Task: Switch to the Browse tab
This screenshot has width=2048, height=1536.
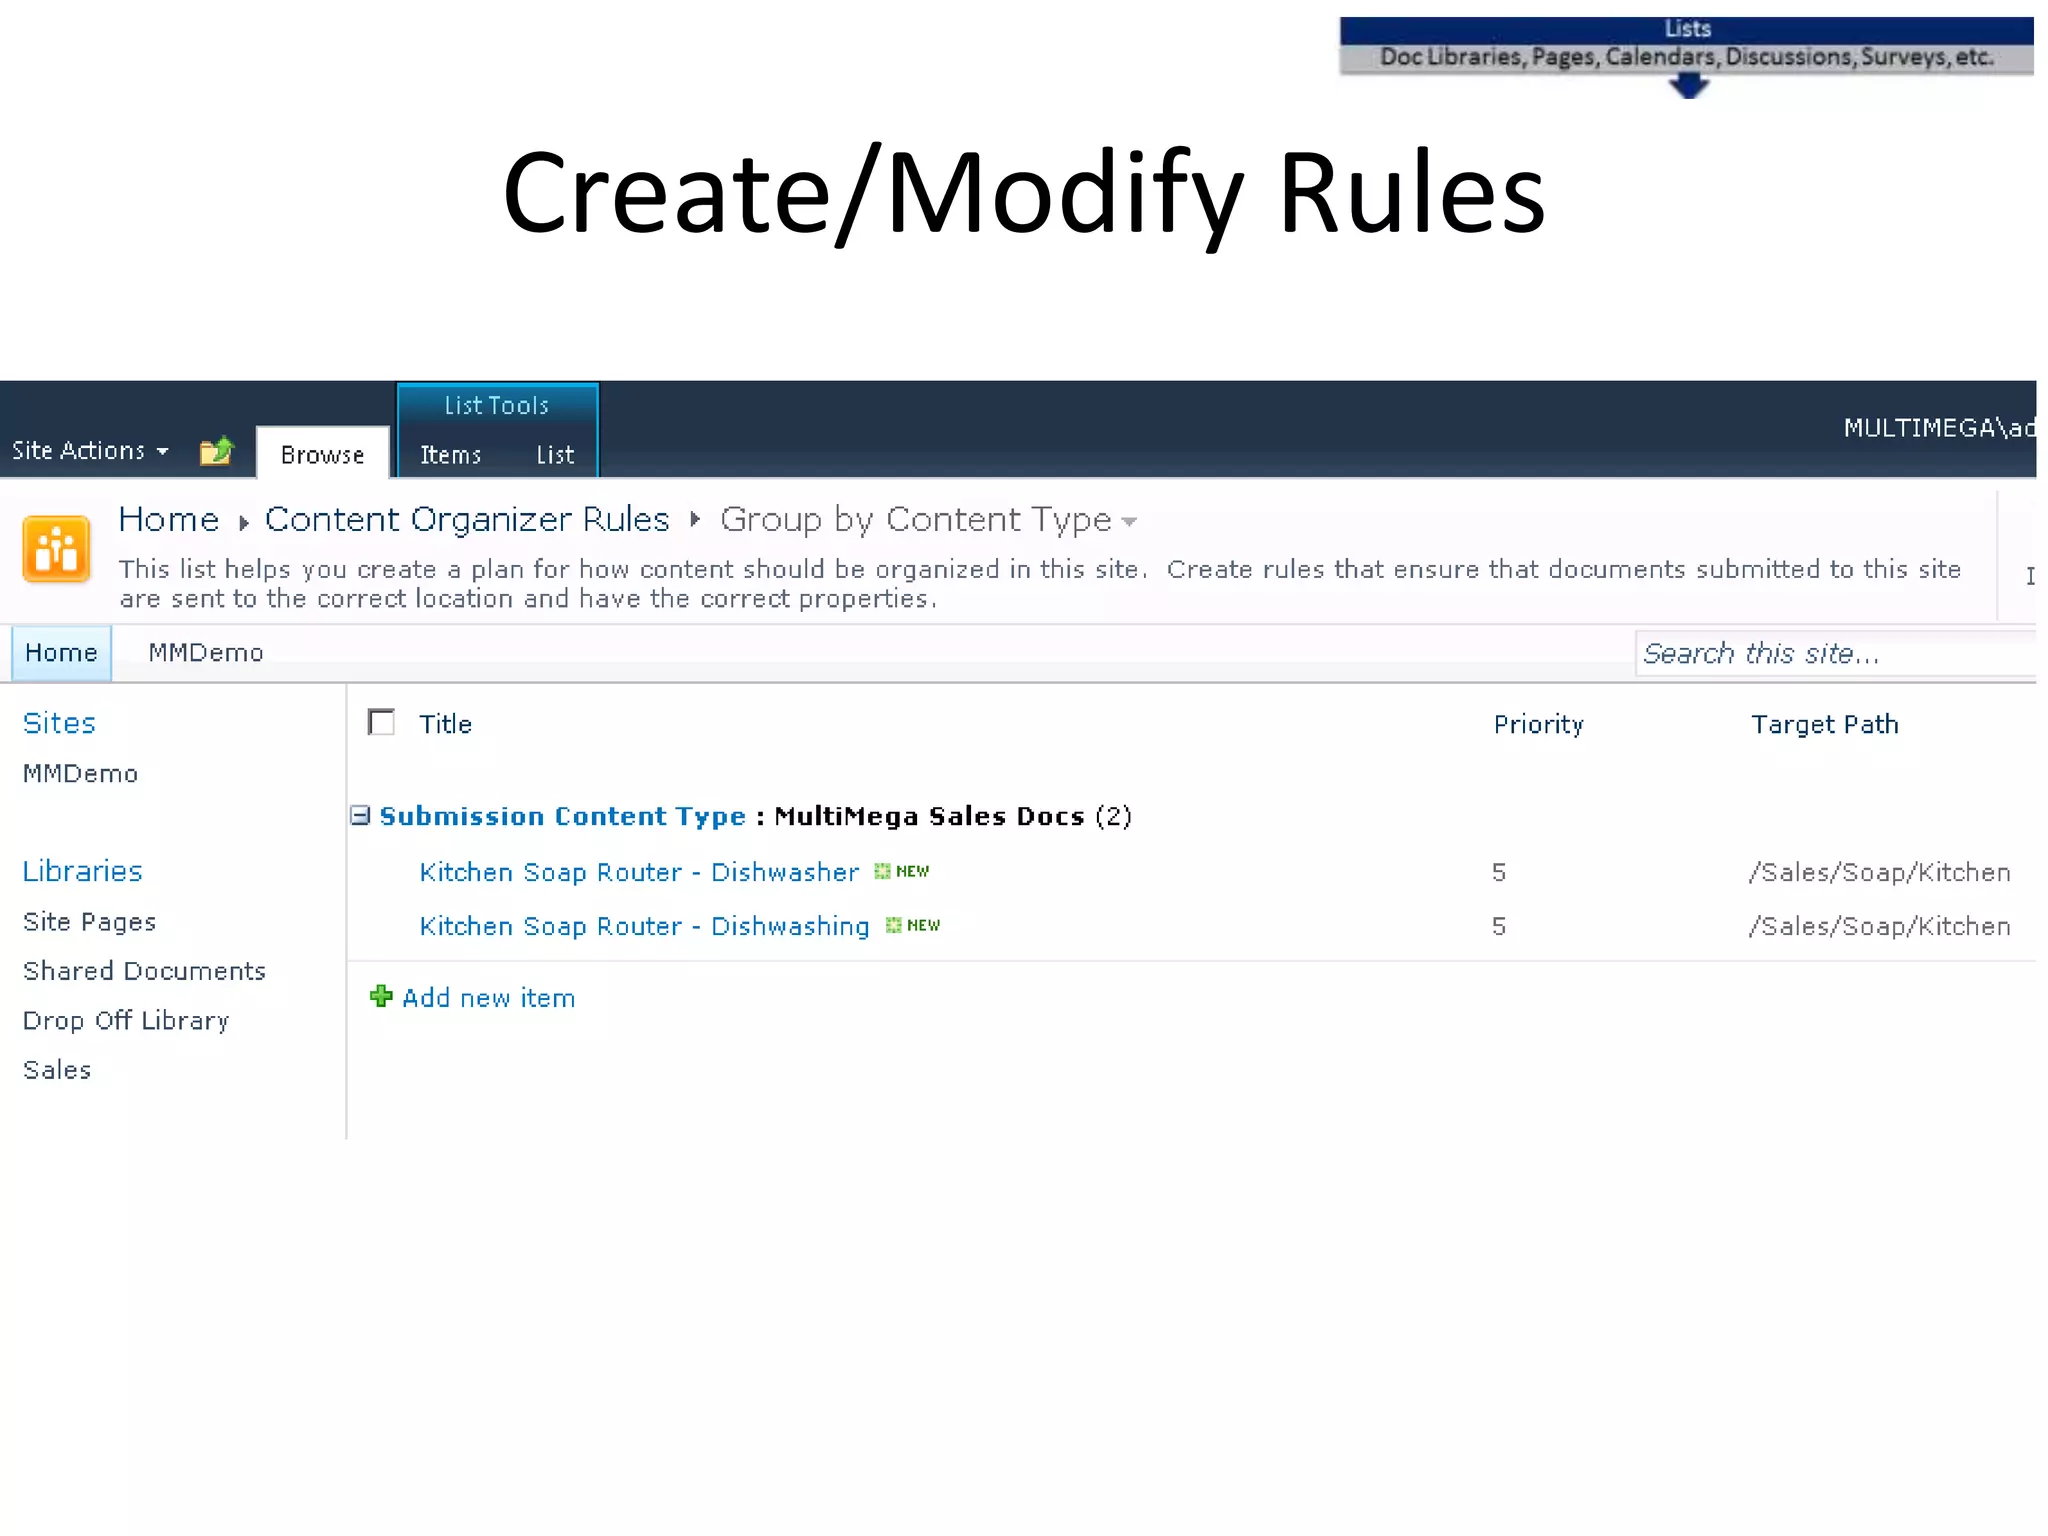Action: tap(323, 454)
